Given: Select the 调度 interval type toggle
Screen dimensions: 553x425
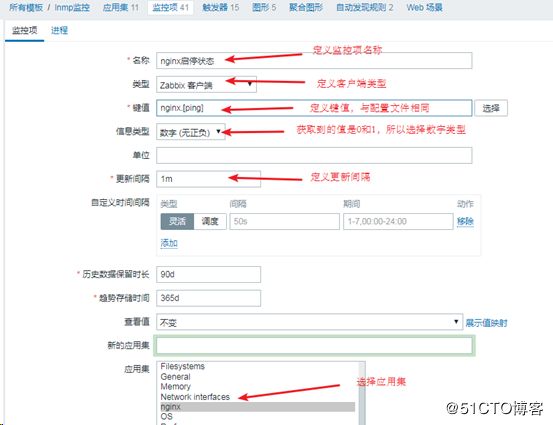Looking at the screenshot, I should coord(210,221).
